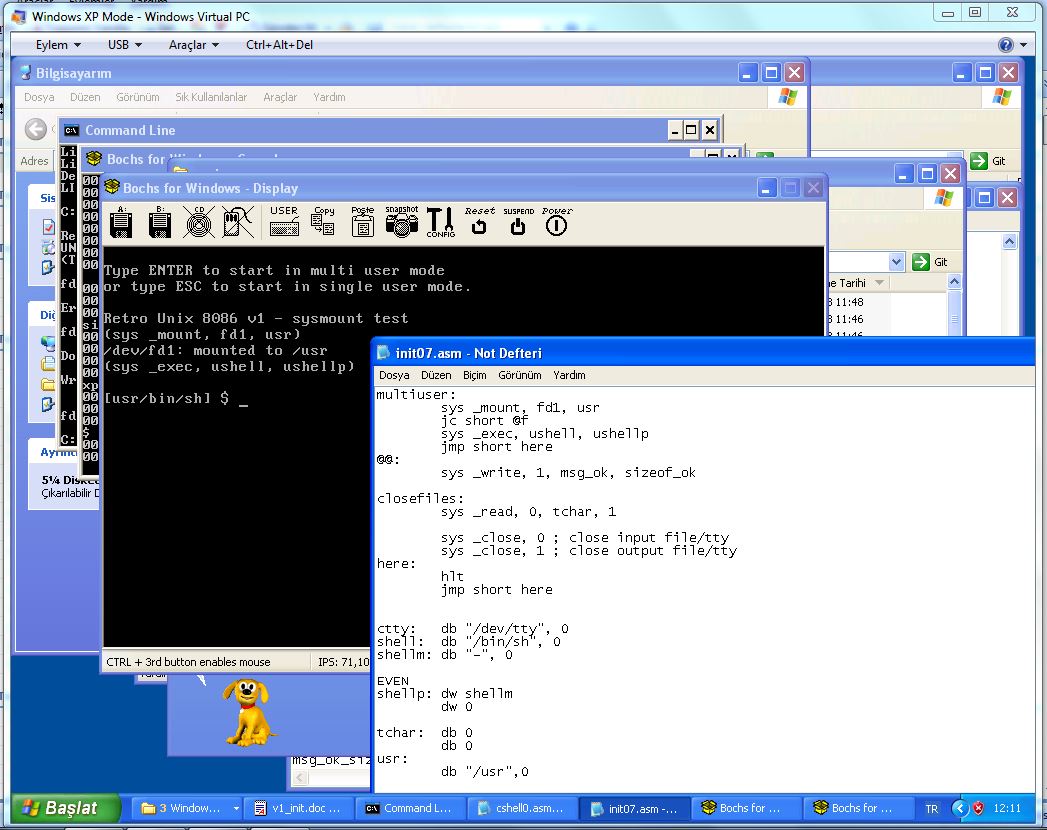The image size is (1047, 830).
Task: Open Bochs CONFIG tool icon
Action: pos(441,222)
